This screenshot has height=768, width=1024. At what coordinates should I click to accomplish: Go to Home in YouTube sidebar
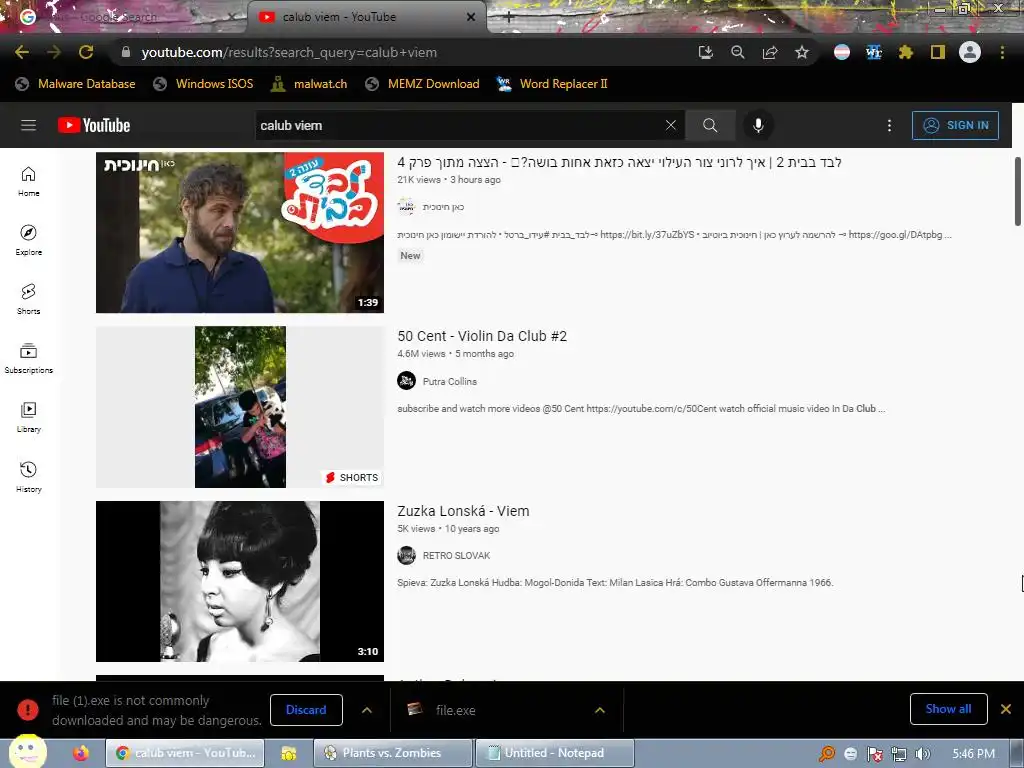(x=28, y=182)
